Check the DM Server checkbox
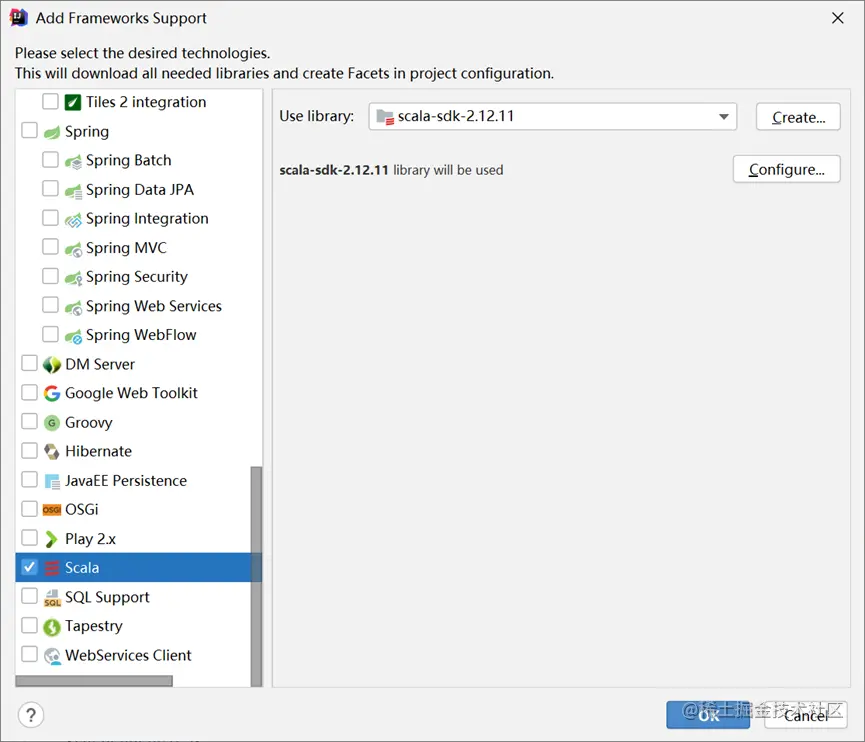 tap(29, 363)
